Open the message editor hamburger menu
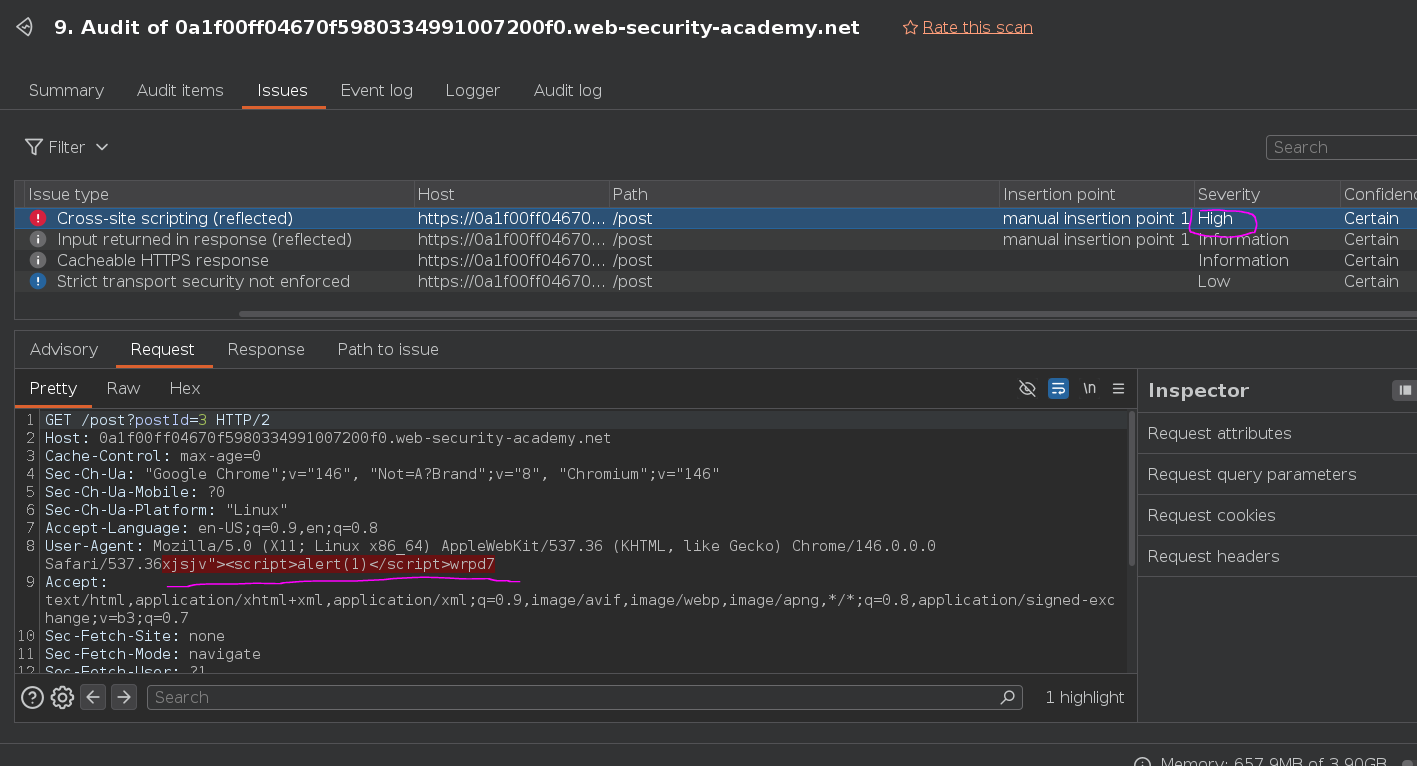Image resolution: width=1417 pixels, height=766 pixels. (1119, 388)
